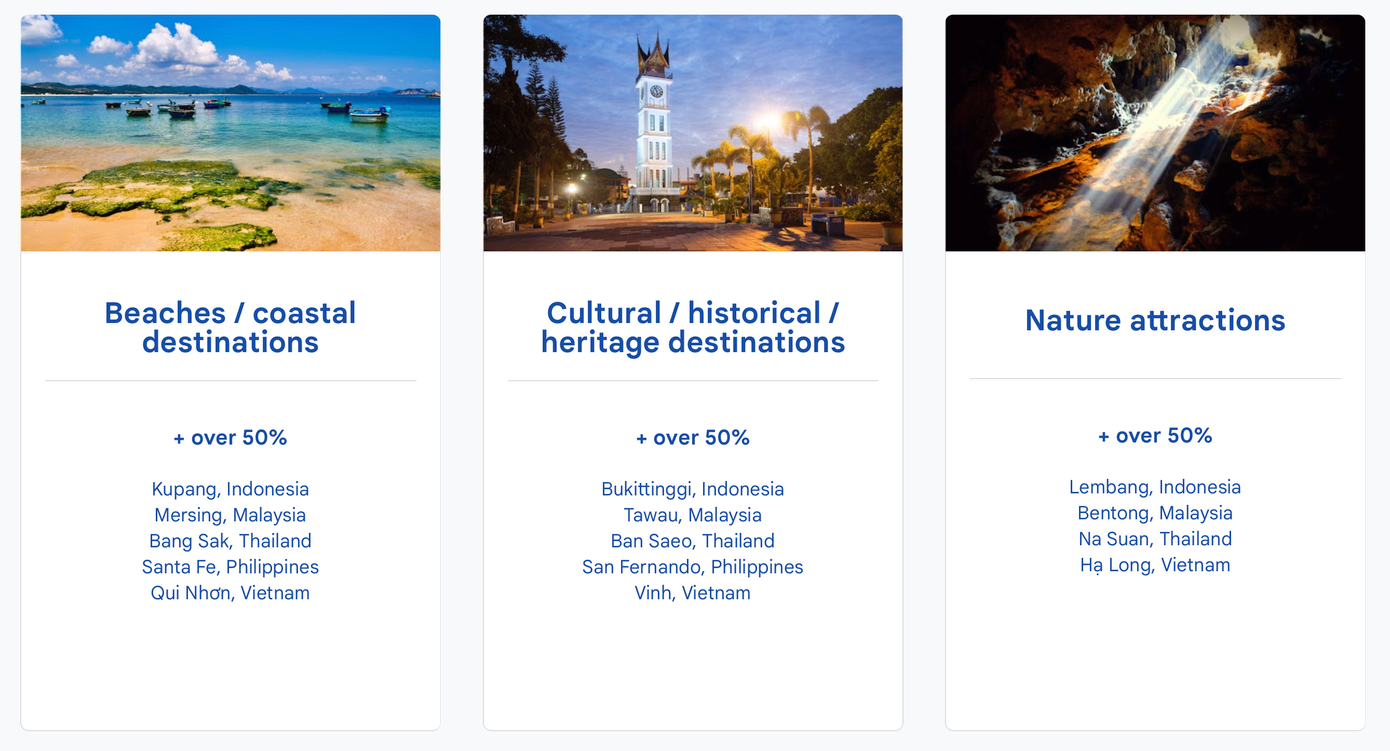Open Mersing, Malaysia destination
1390x751 pixels.
230,515
